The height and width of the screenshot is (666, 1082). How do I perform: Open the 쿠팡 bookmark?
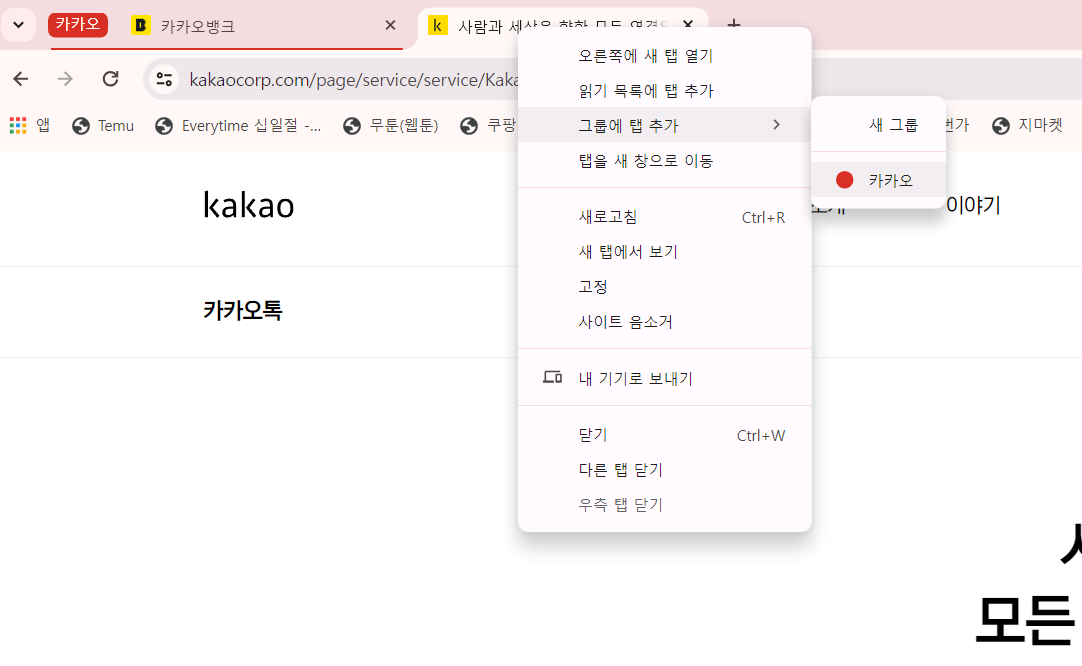[489, 126]
